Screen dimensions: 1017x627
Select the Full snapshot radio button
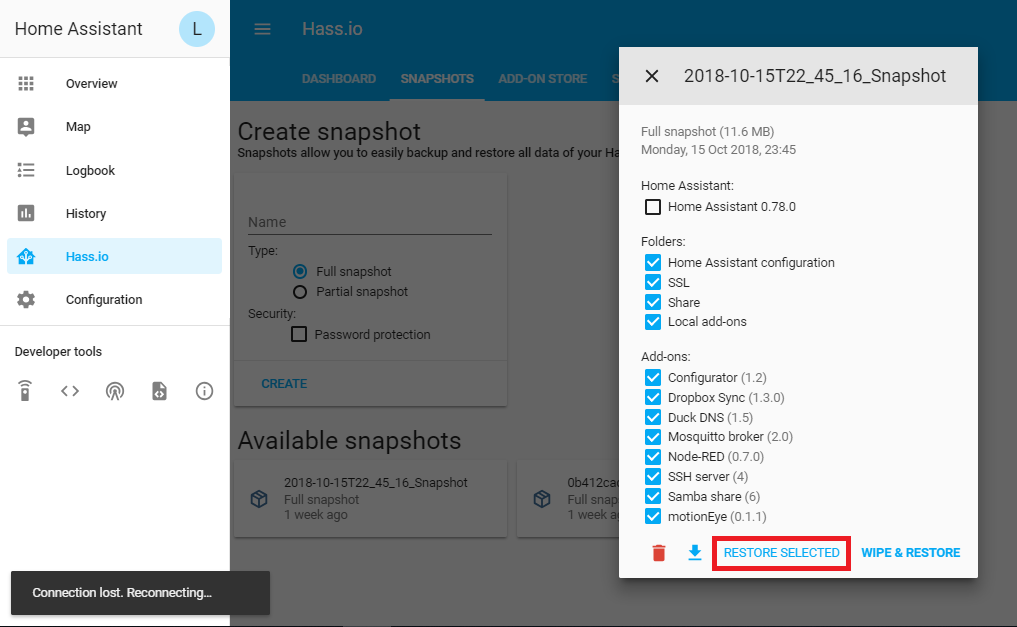300,271
